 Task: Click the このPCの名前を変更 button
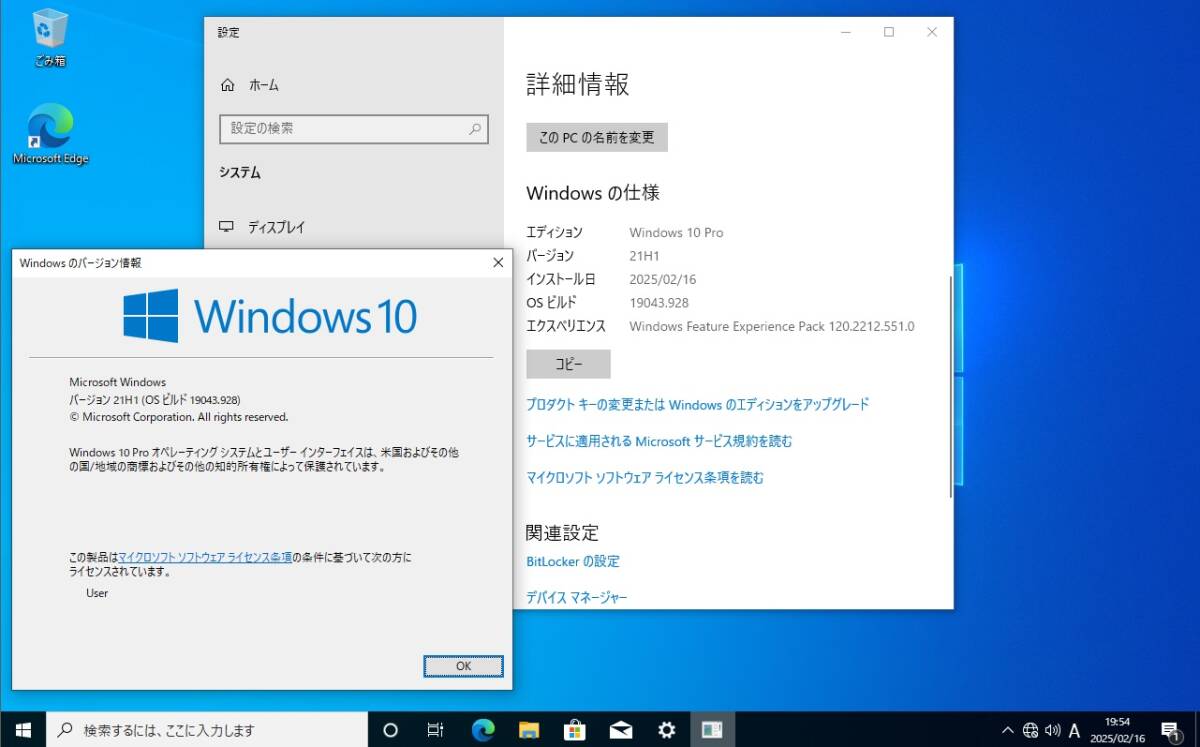[597, 137]
